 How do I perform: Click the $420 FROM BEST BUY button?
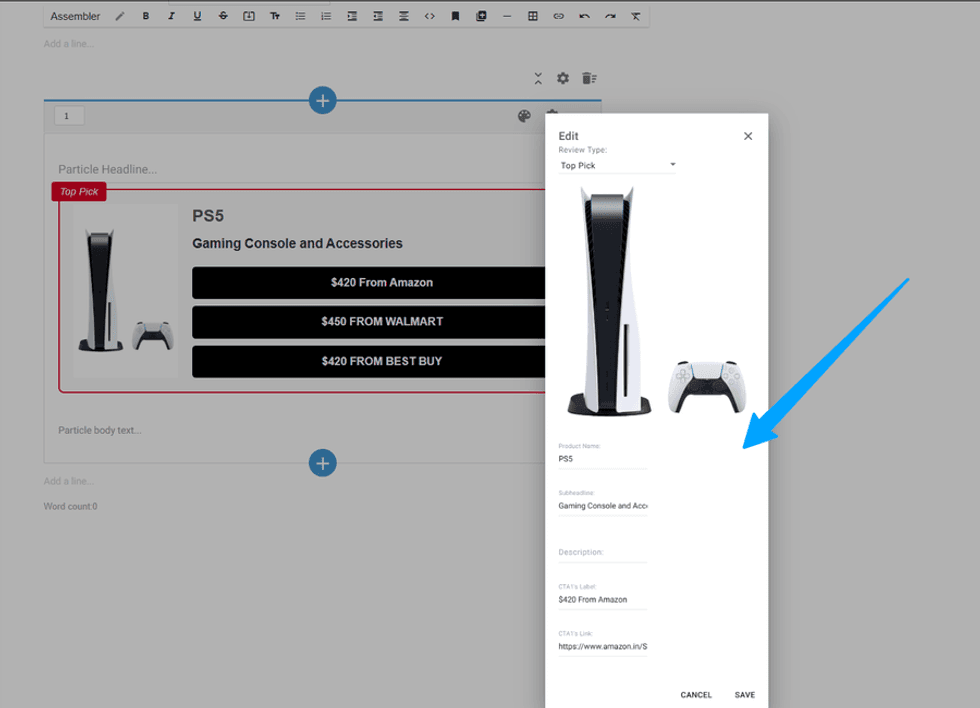(x=369, y=361)
